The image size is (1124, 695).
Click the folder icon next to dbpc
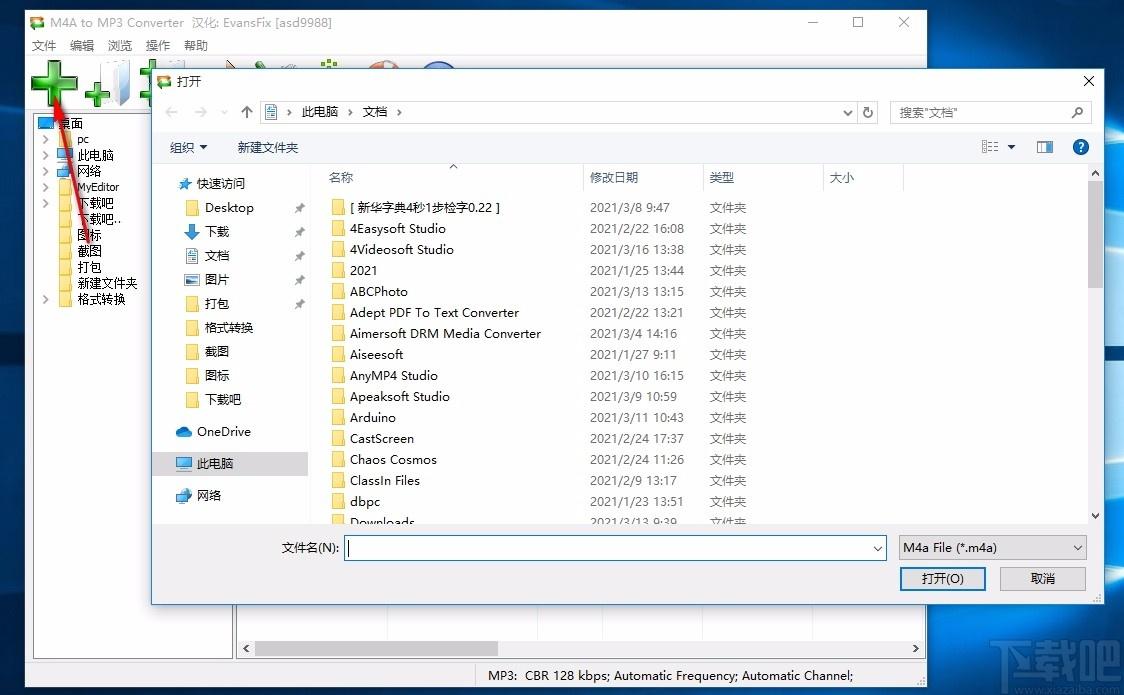(x=338, y=502)
